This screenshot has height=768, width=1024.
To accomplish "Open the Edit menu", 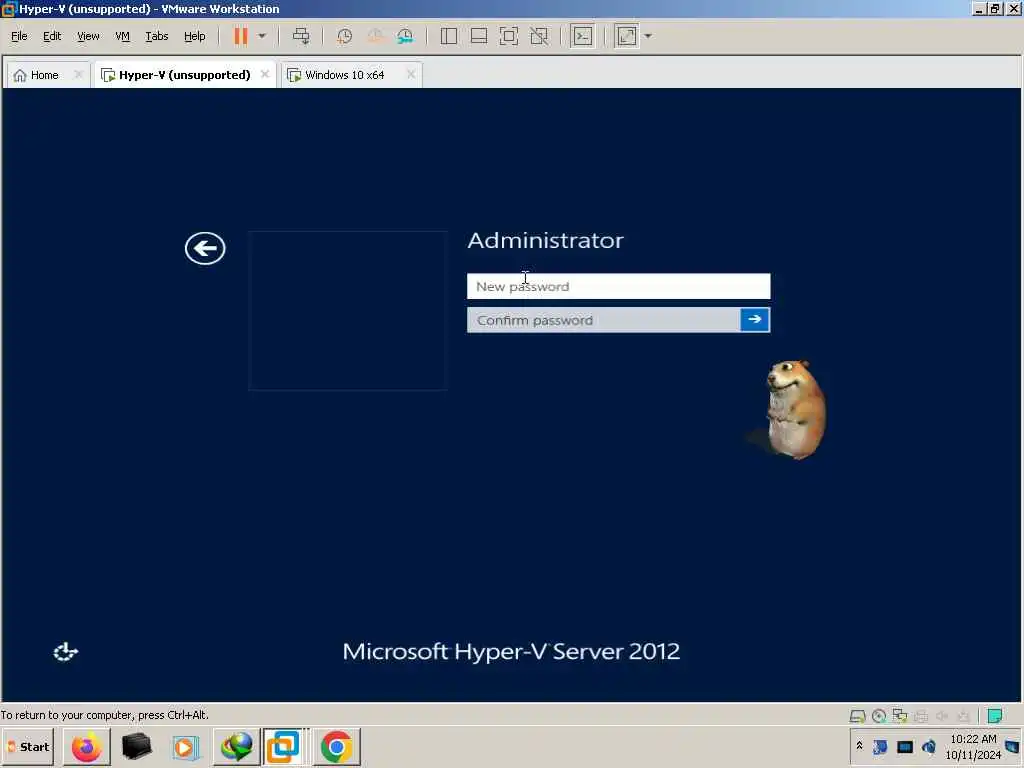I will pos(52,36).
